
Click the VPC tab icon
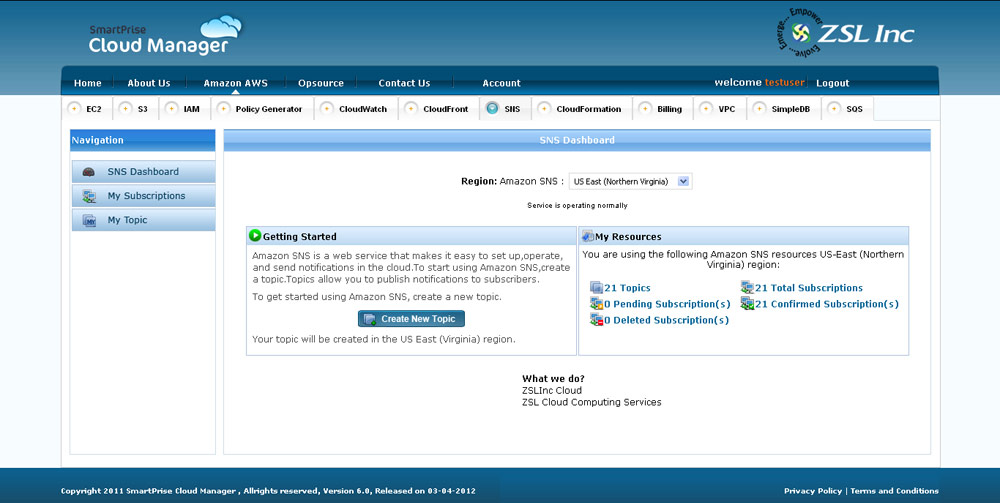pyautogui.click(x=707, y=109)
